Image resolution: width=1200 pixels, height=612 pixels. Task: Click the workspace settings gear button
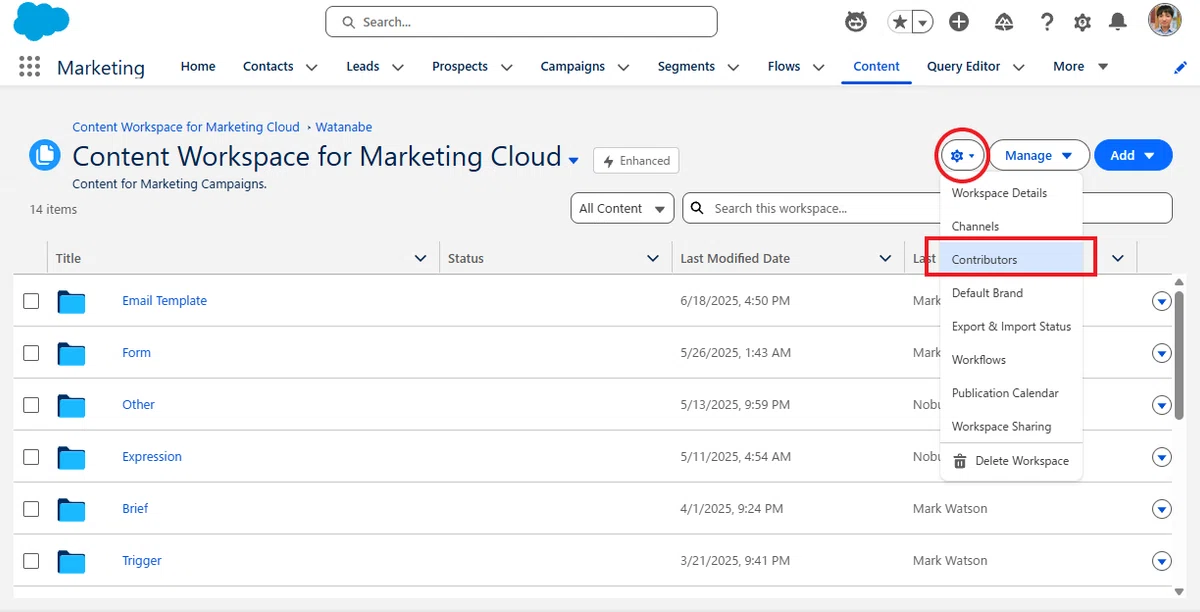(962, 156)
